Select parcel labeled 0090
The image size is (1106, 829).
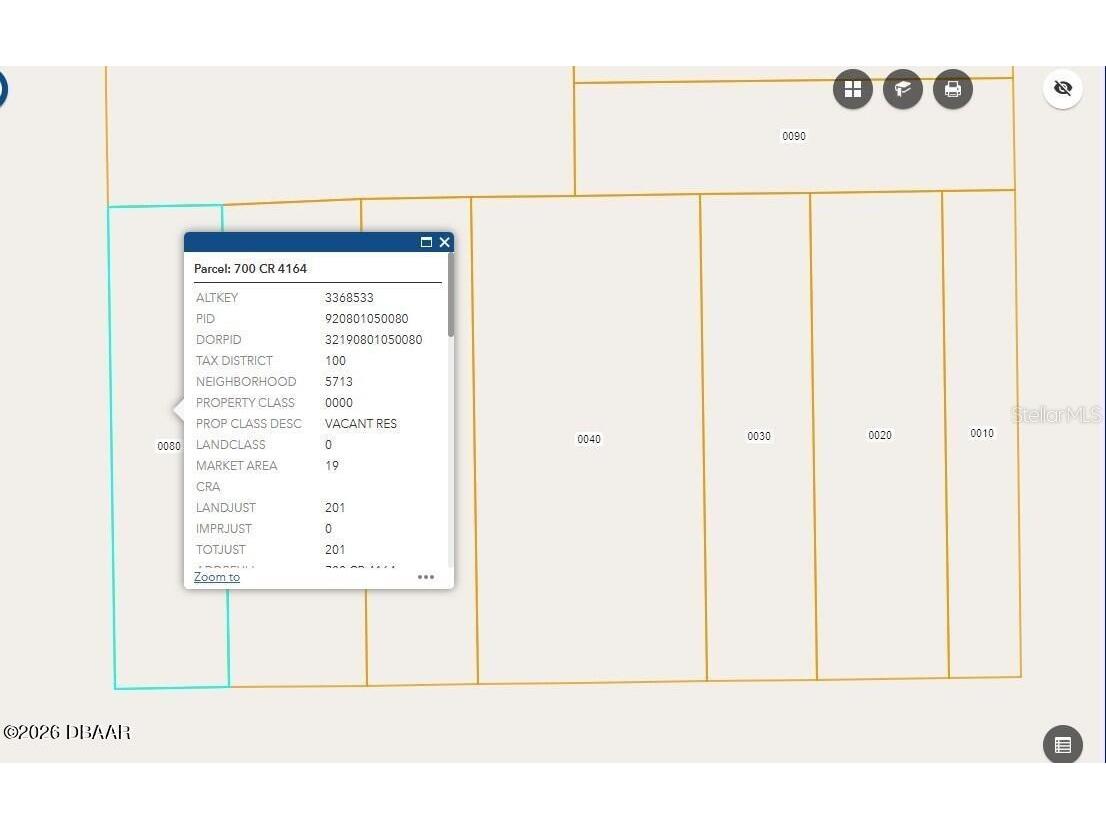click(794, 136)
